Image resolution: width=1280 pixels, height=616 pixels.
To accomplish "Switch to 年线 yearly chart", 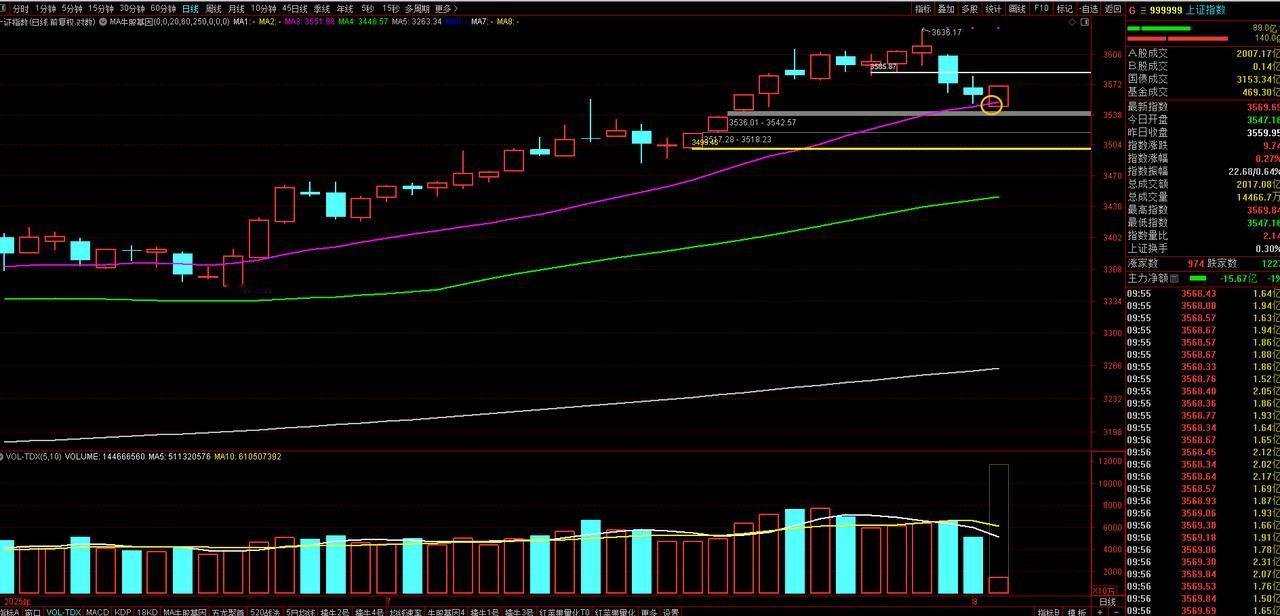I will pos(345,8).
